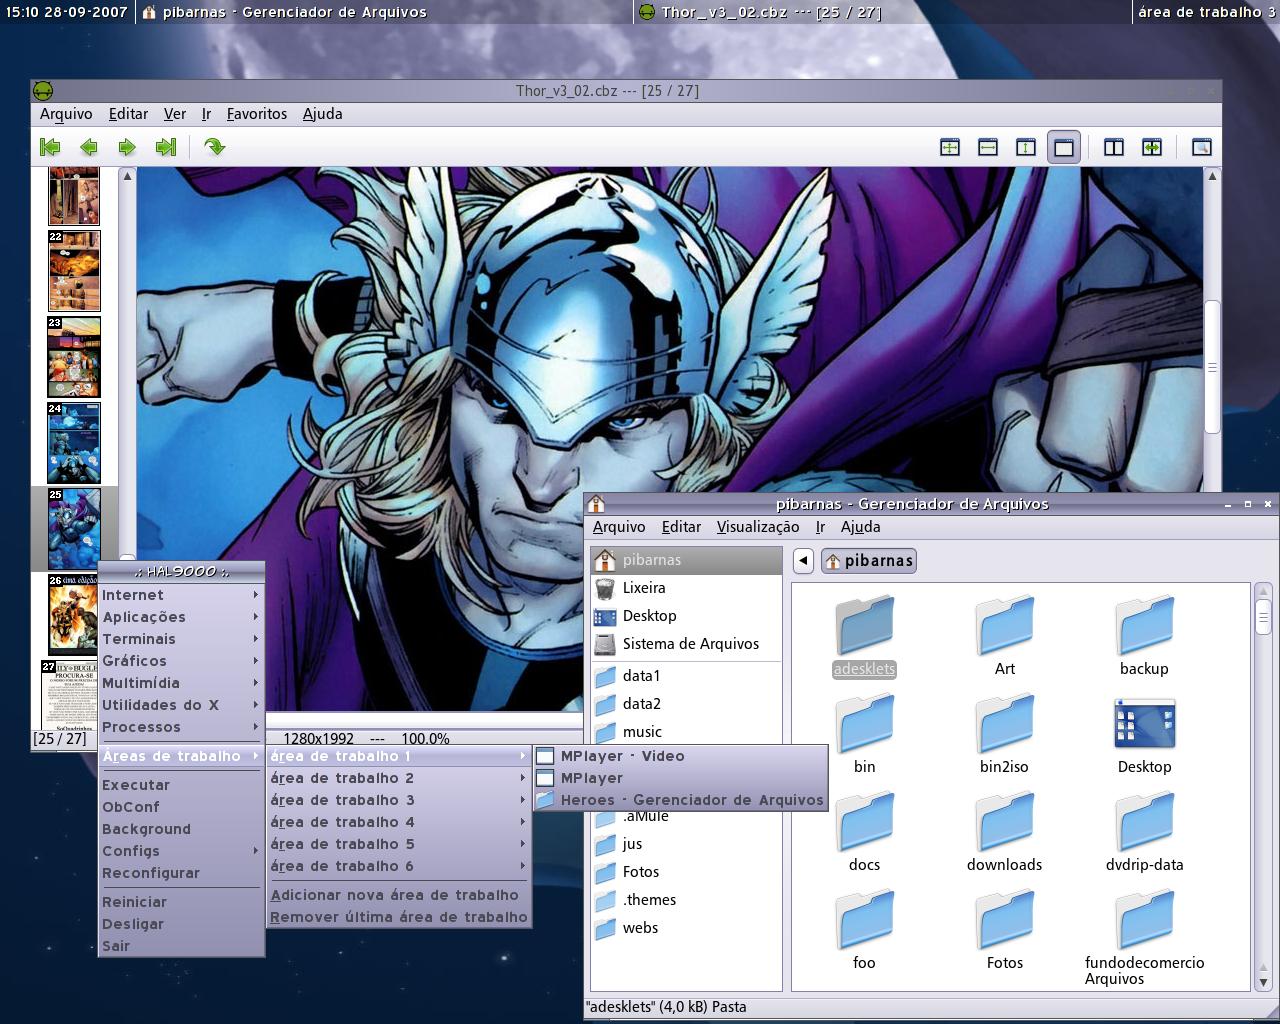Open Ir menu in comic viewer
Screen dimensions: 1280x1024
(207, 114)
